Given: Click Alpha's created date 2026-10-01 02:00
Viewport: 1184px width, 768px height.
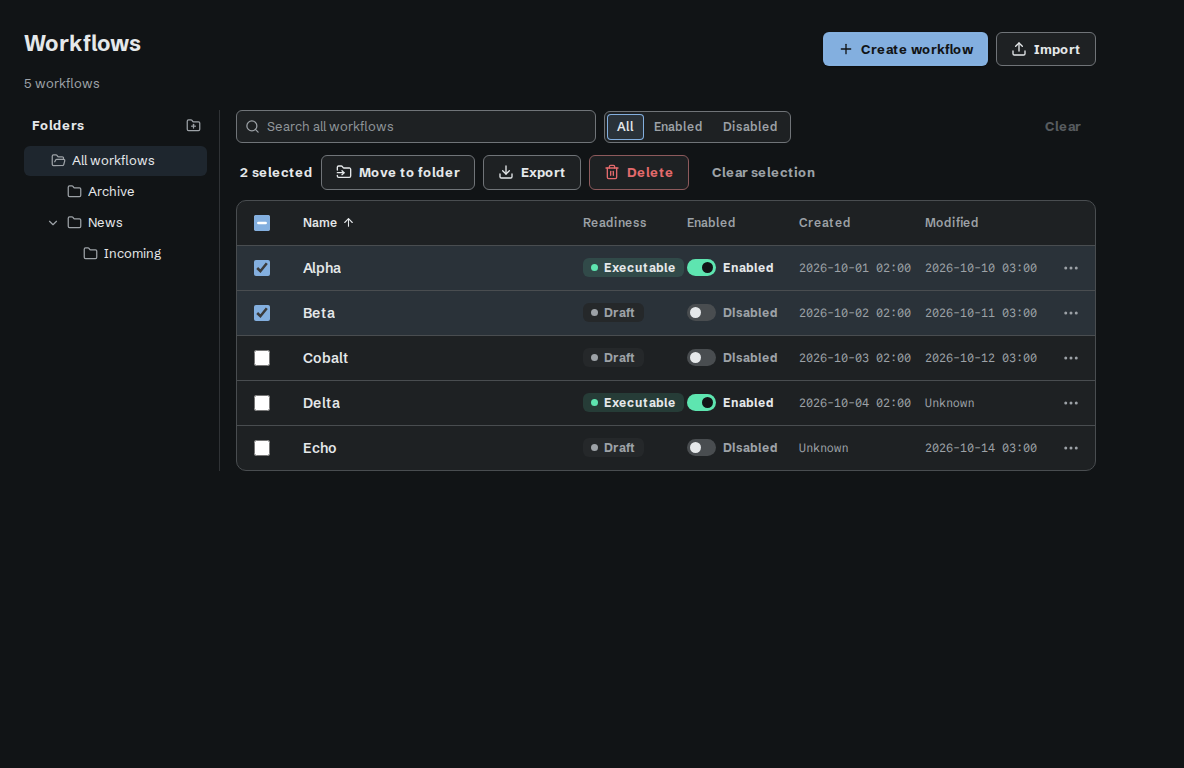Looking at the screenshot, I should pyautogui.click(x=855, y=268).
